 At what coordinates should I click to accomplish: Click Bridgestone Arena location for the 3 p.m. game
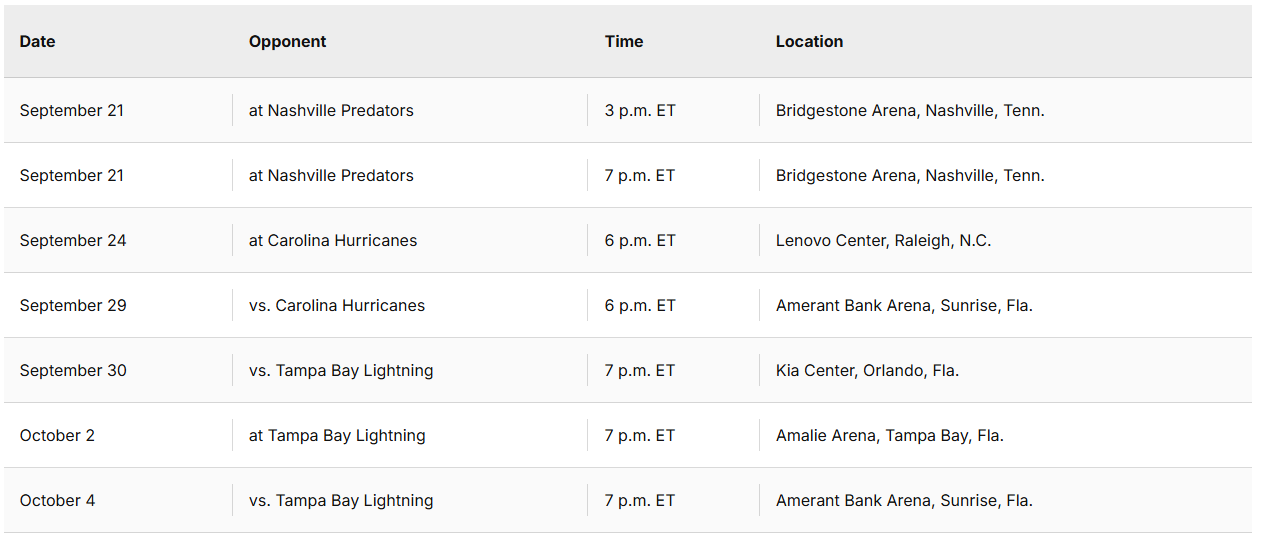(x=910, y=111)
